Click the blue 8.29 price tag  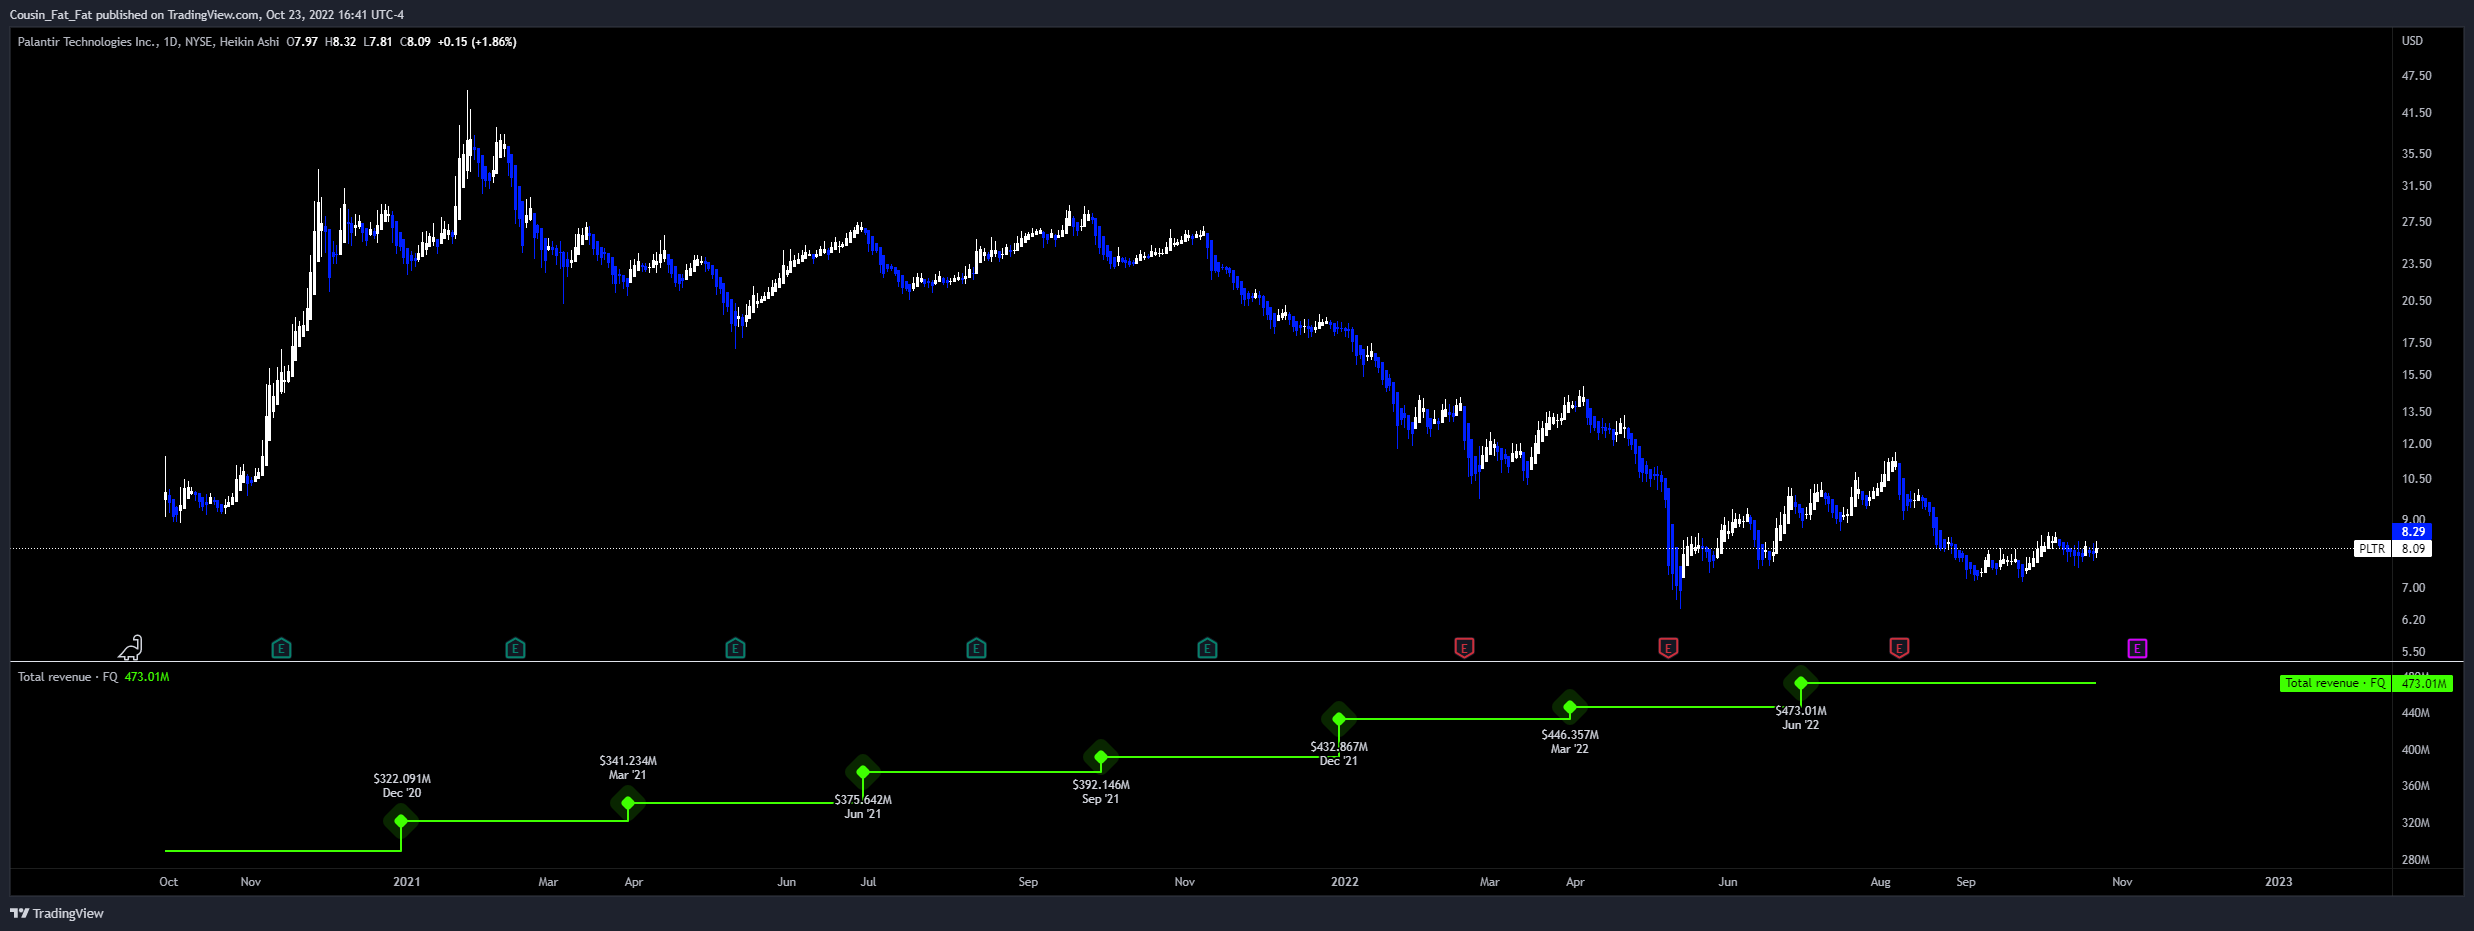pyautogui.click(x=2413, y=532)
